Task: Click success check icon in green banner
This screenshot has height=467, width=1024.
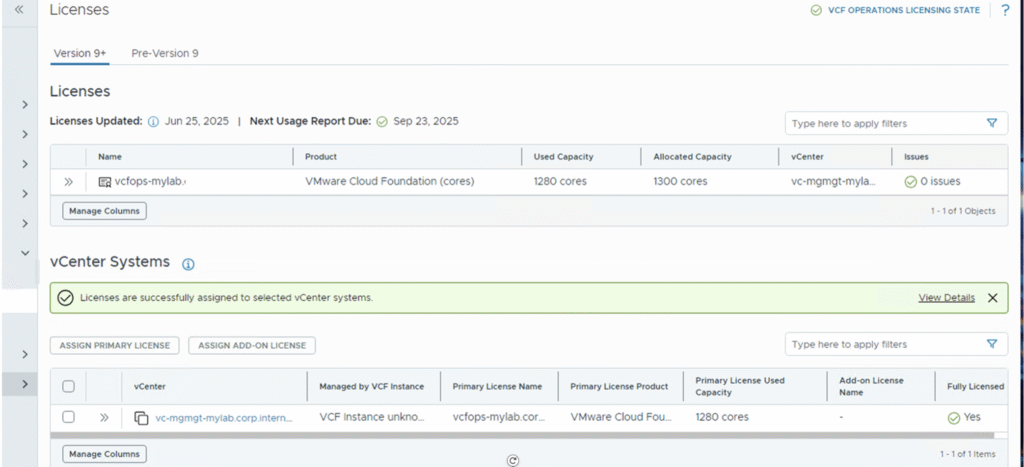Action: [x=65, y=298]
